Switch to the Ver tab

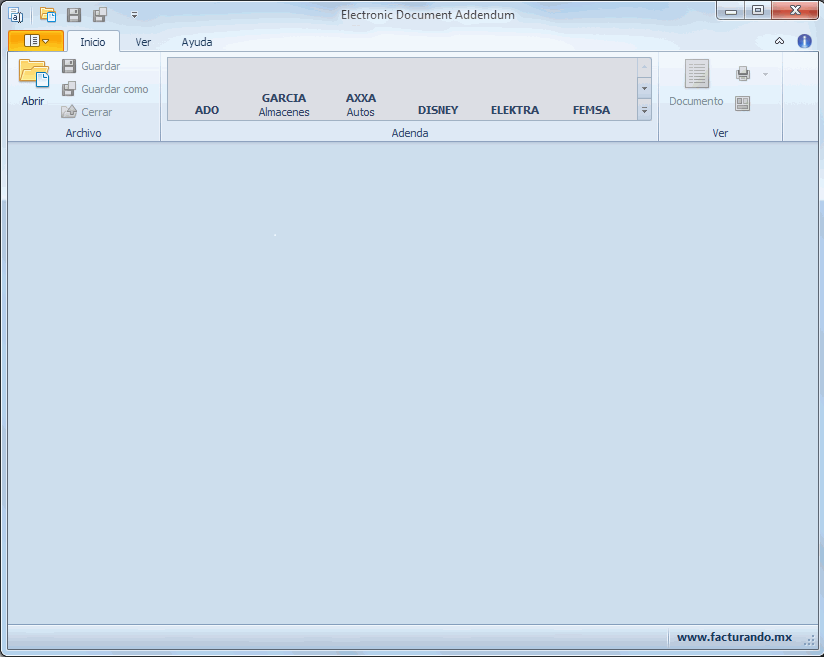[143, 42]
